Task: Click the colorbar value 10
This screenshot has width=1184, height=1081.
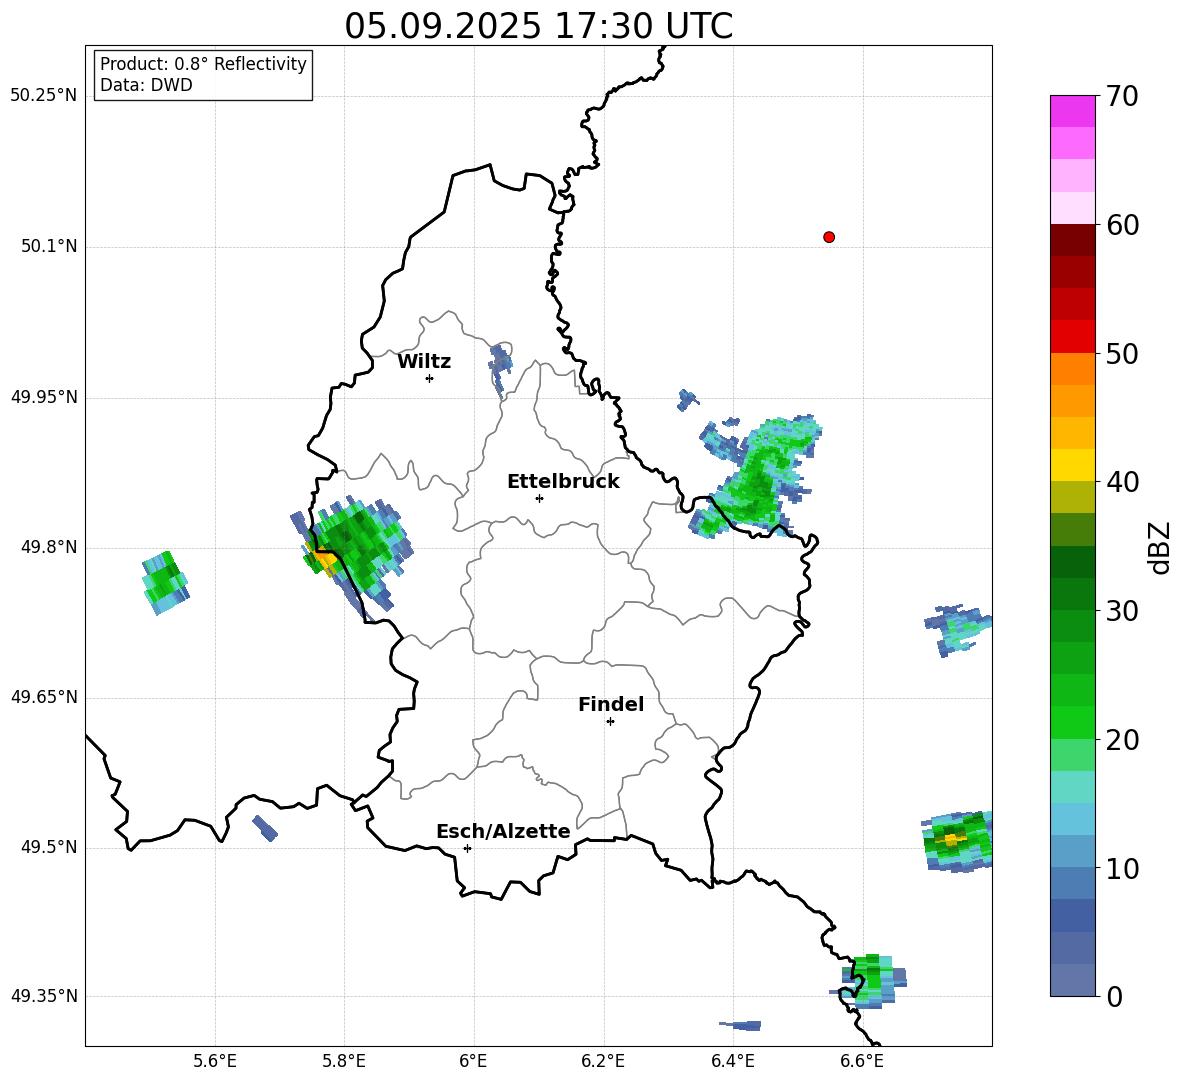Action: (x=1122, y=868)
